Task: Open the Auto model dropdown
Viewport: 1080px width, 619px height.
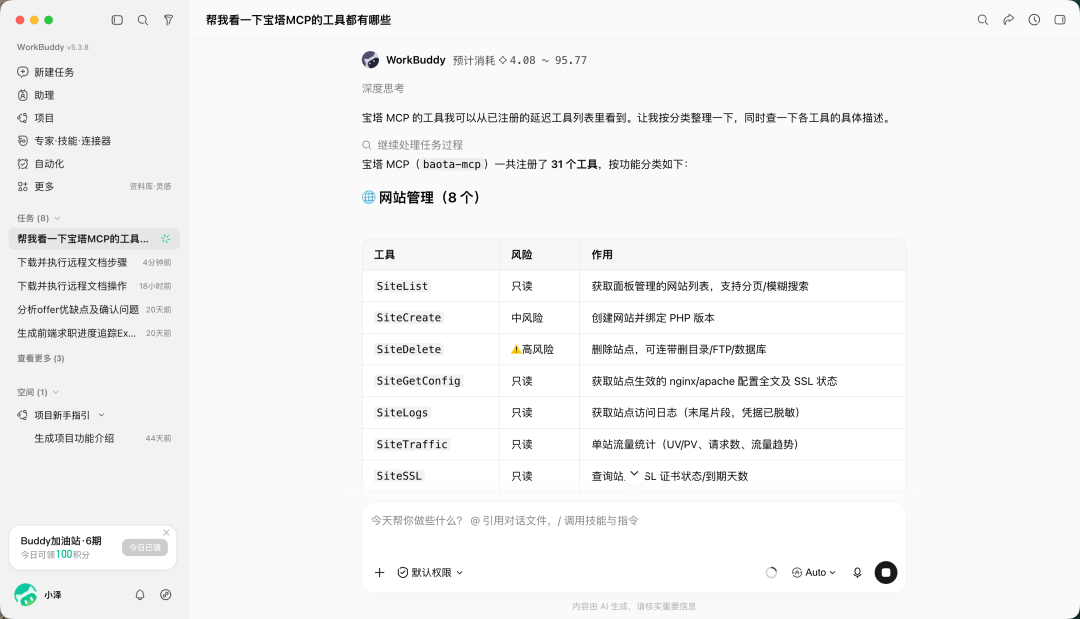Action: pos(813,572)
